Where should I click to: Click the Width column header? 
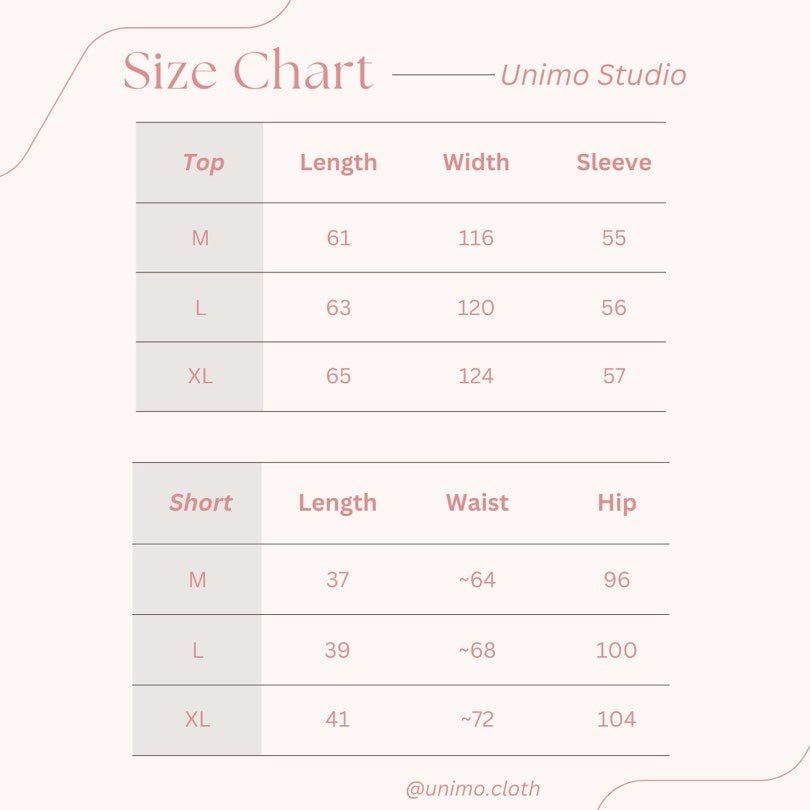tap(476, 162)
